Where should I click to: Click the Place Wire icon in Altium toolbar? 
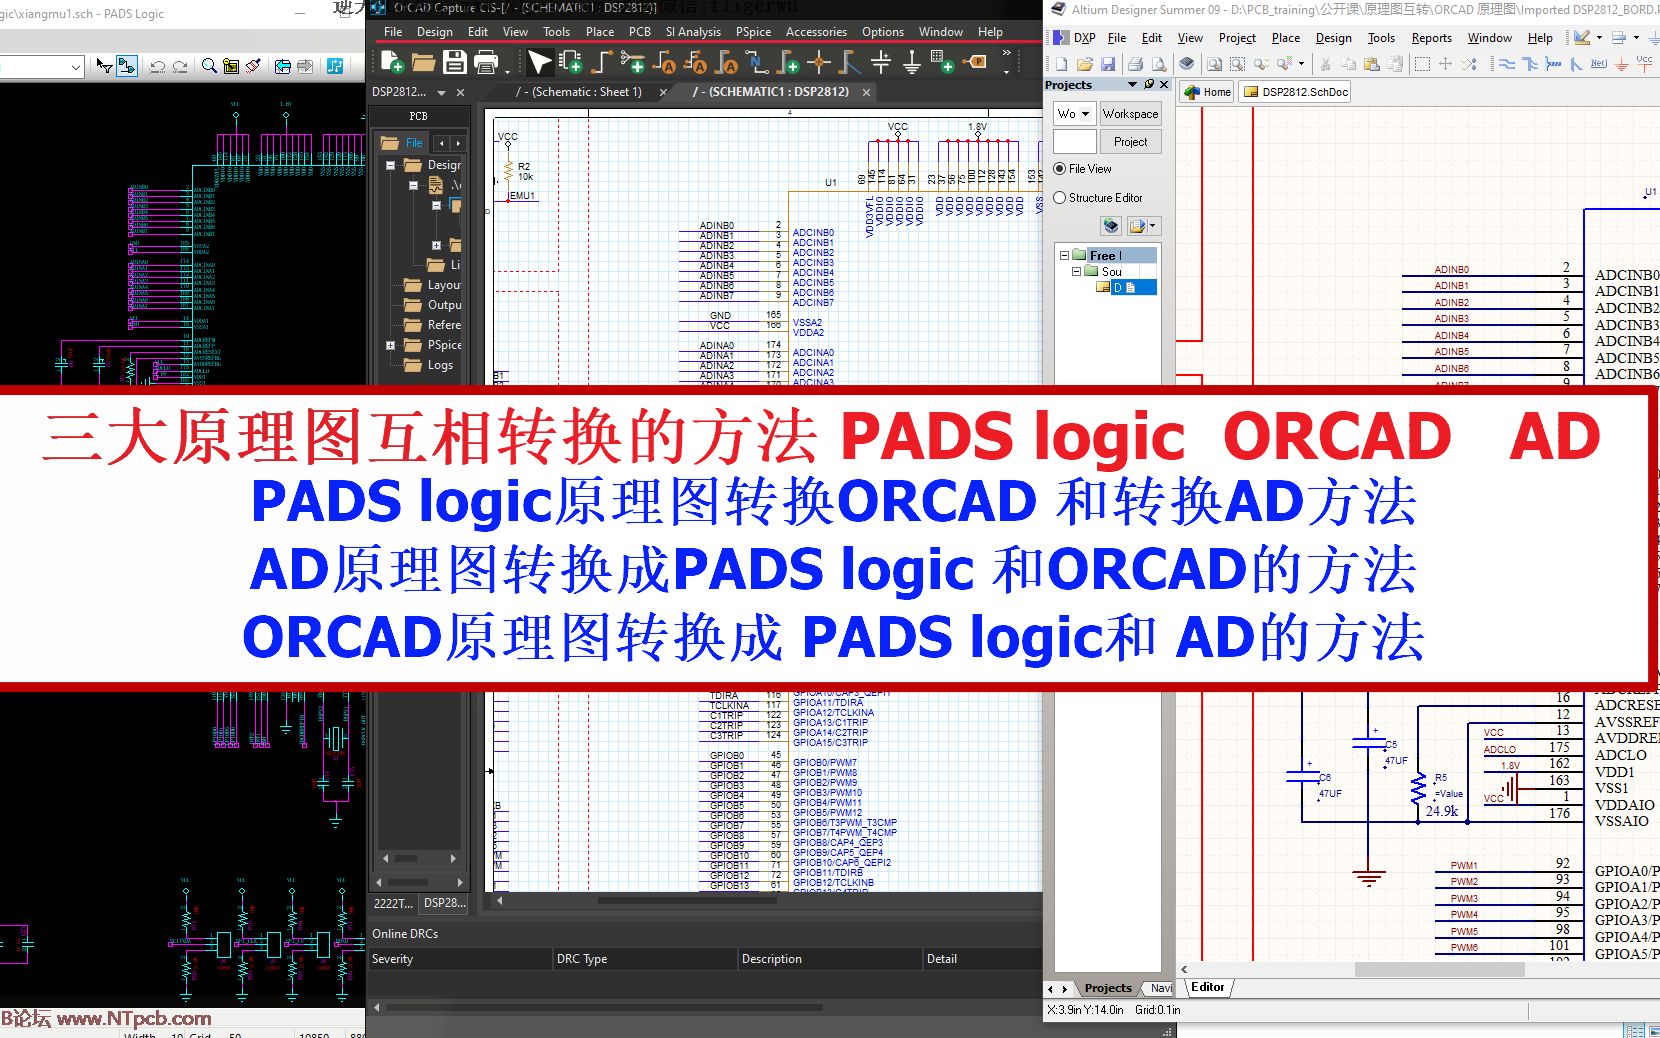pyautogui.click(x=1507, y=63)
